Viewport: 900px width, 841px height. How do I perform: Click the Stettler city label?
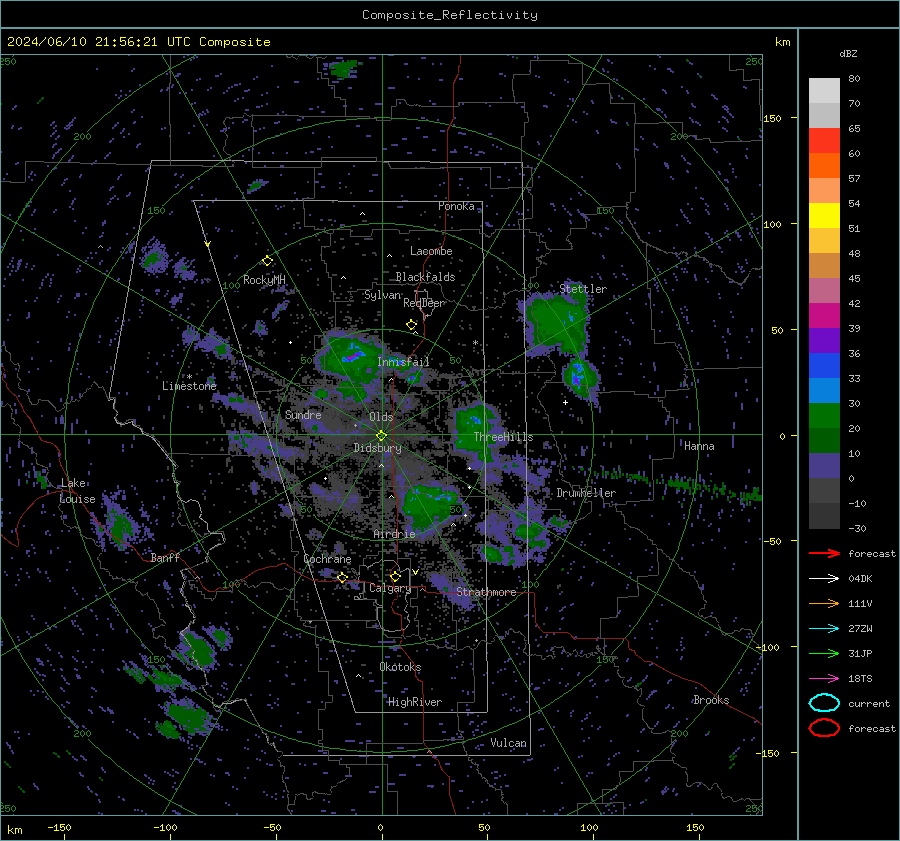coord(583,289)
